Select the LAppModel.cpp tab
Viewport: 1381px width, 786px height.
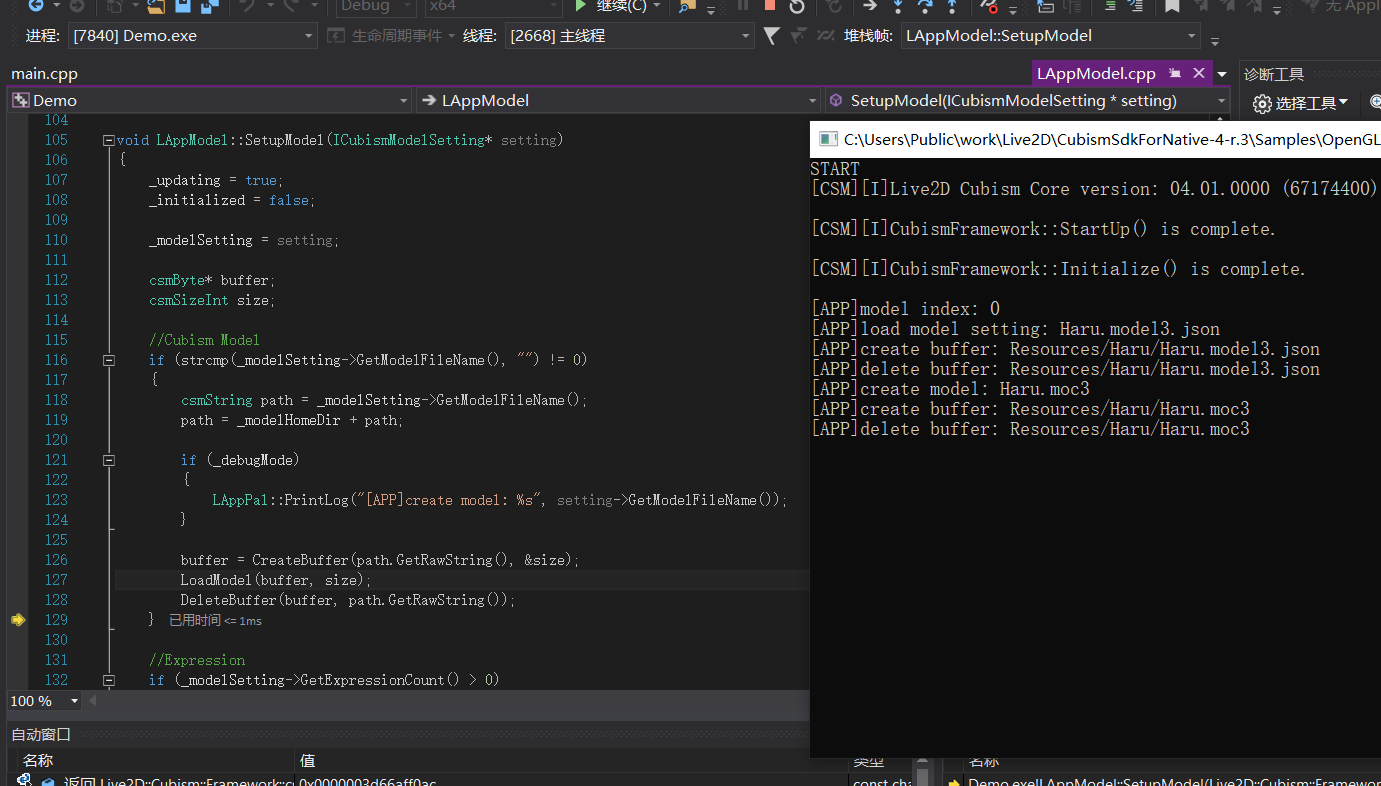click(1096, 74)
